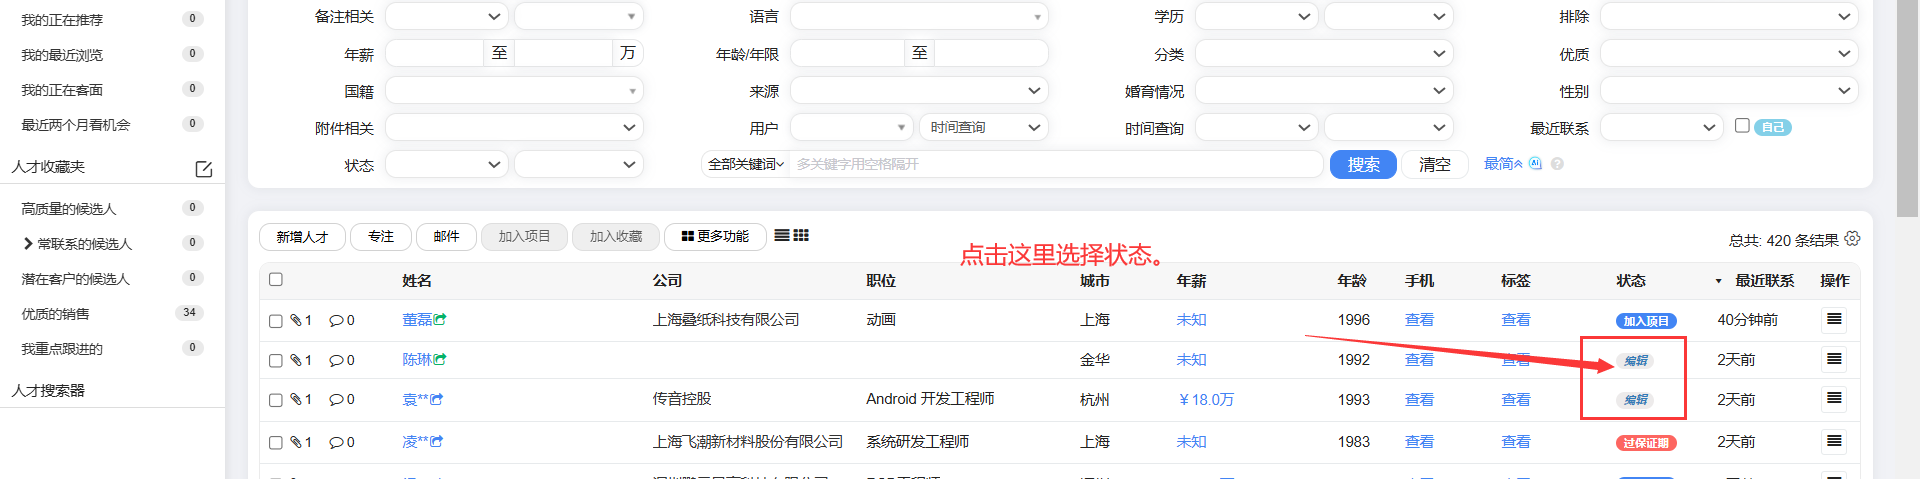Focus the keyword search input field
Image resolution: width=1920 pixels, height=479 pixels.
[1056, 164]
